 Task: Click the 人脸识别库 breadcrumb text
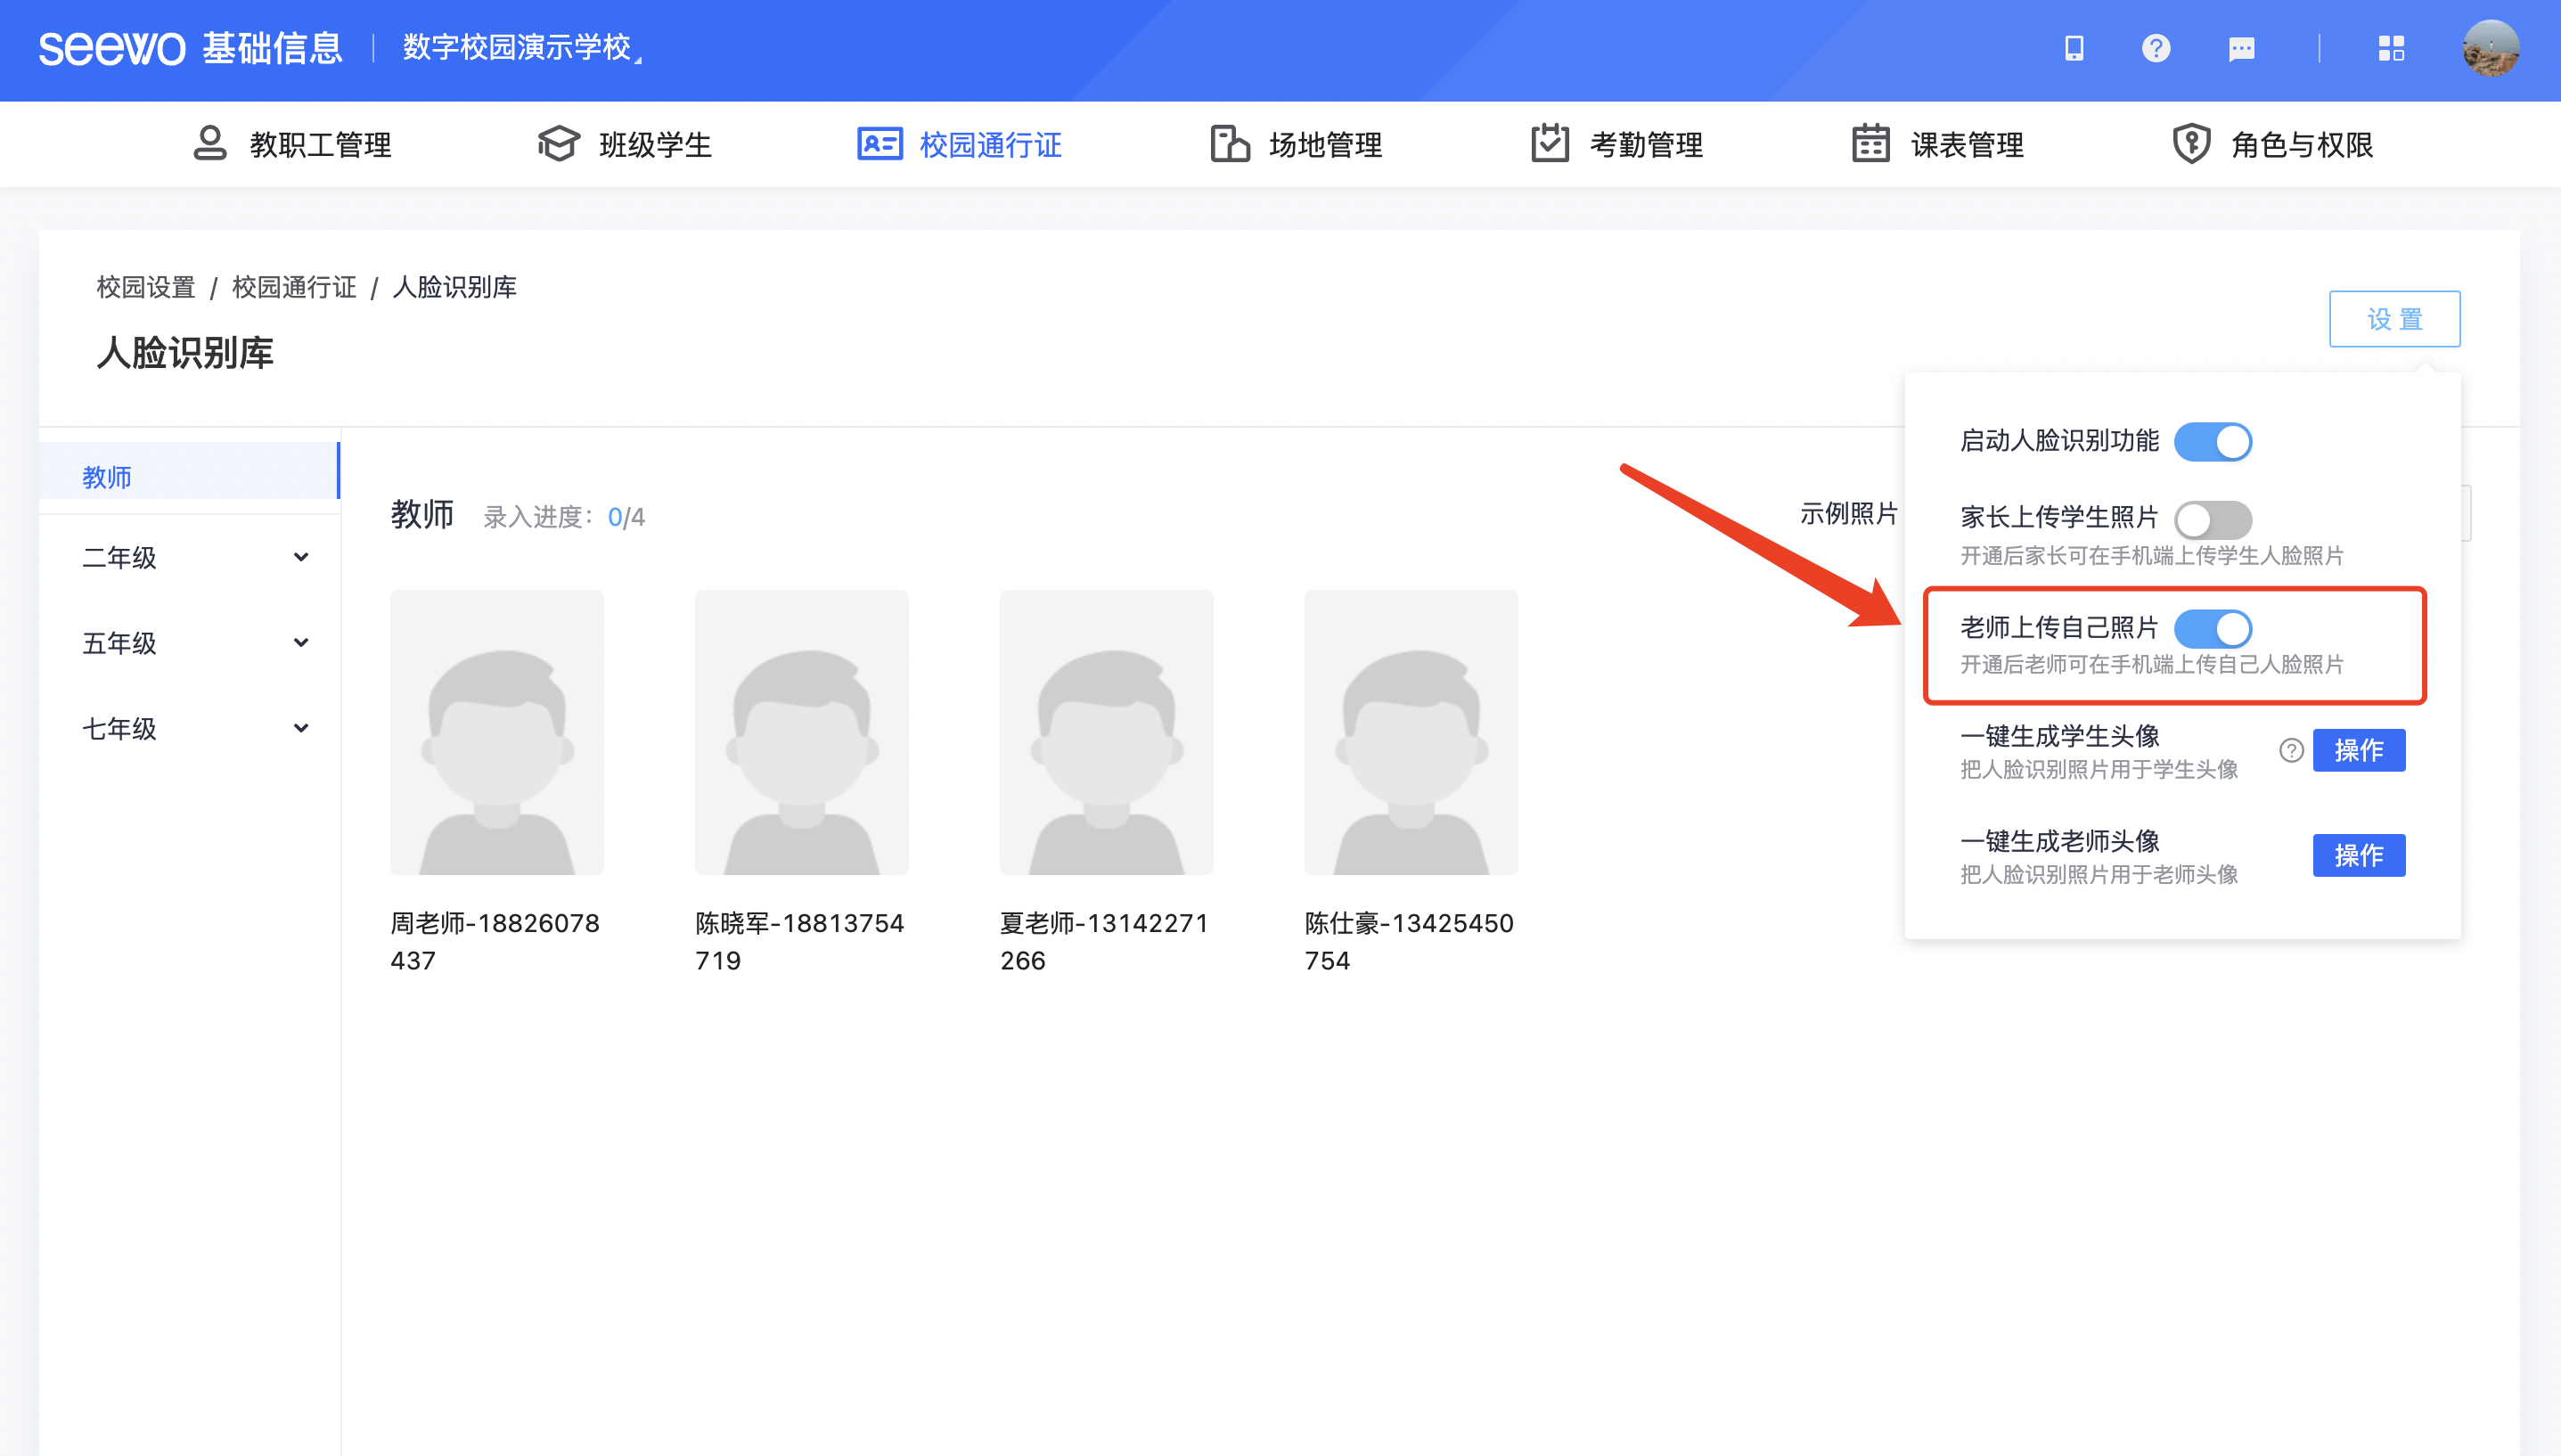tap(454, 287)
